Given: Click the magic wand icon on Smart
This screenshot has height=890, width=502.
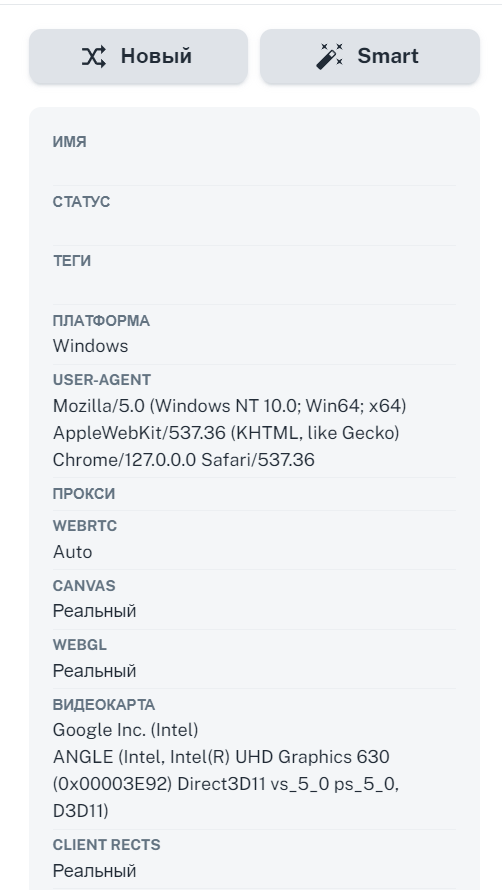Looking at the screenshot, I should [330, 56].
